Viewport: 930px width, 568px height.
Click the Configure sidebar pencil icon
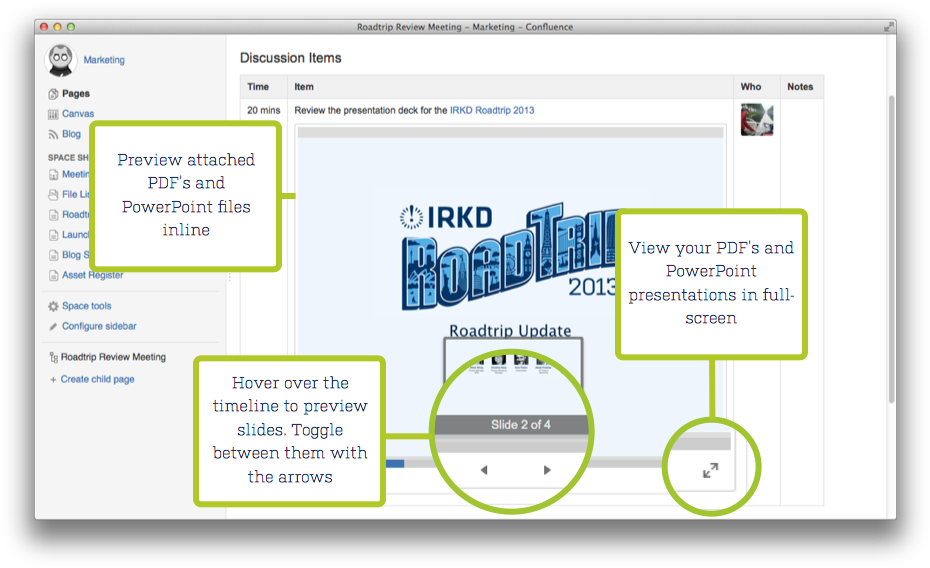pyautogui.click(x=53, y=327)
